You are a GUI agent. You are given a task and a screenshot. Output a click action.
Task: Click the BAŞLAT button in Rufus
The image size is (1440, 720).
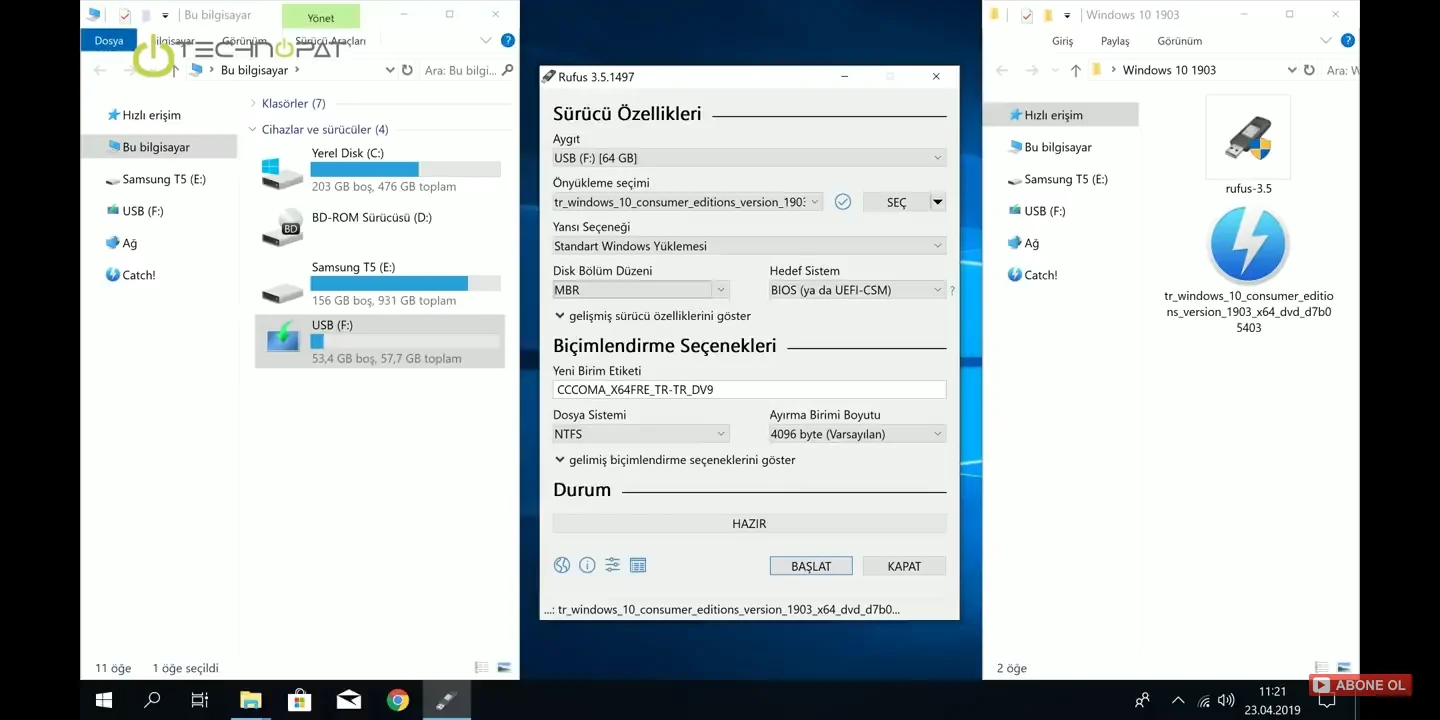tap(811, 566)
